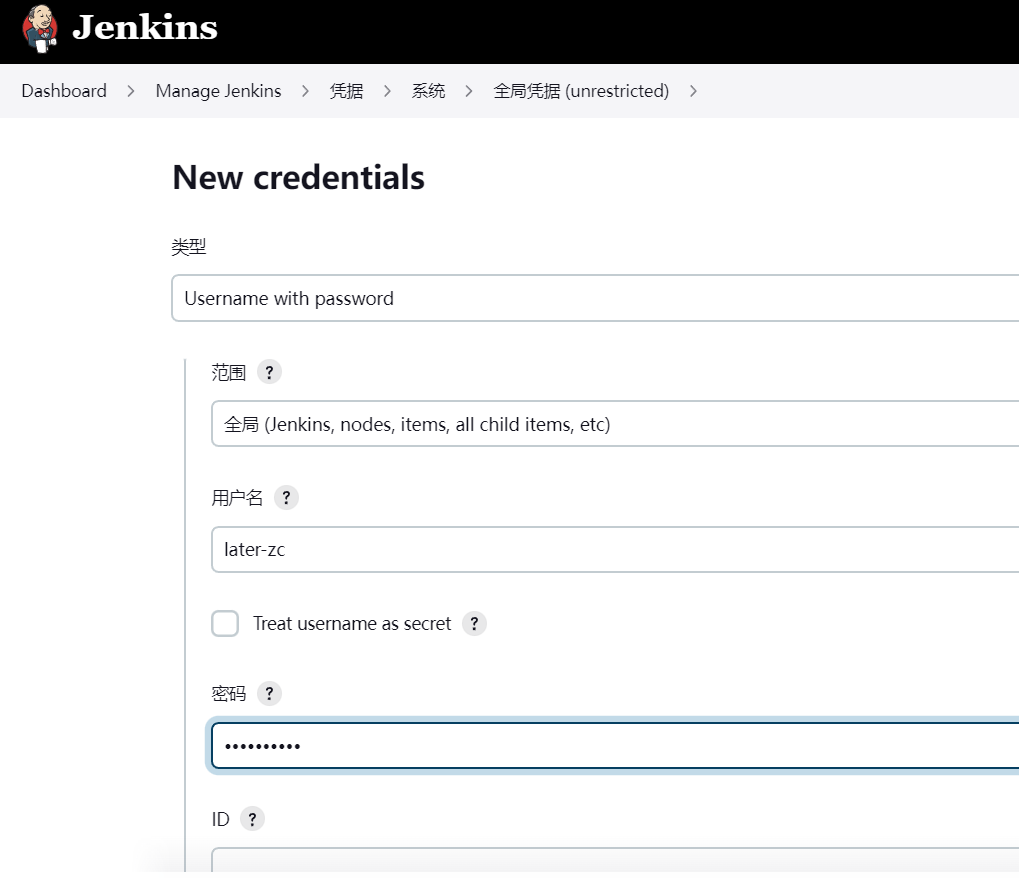Click the 用户名 label
This screenshot has width=1019, height=878.
(x=237, y=498)
